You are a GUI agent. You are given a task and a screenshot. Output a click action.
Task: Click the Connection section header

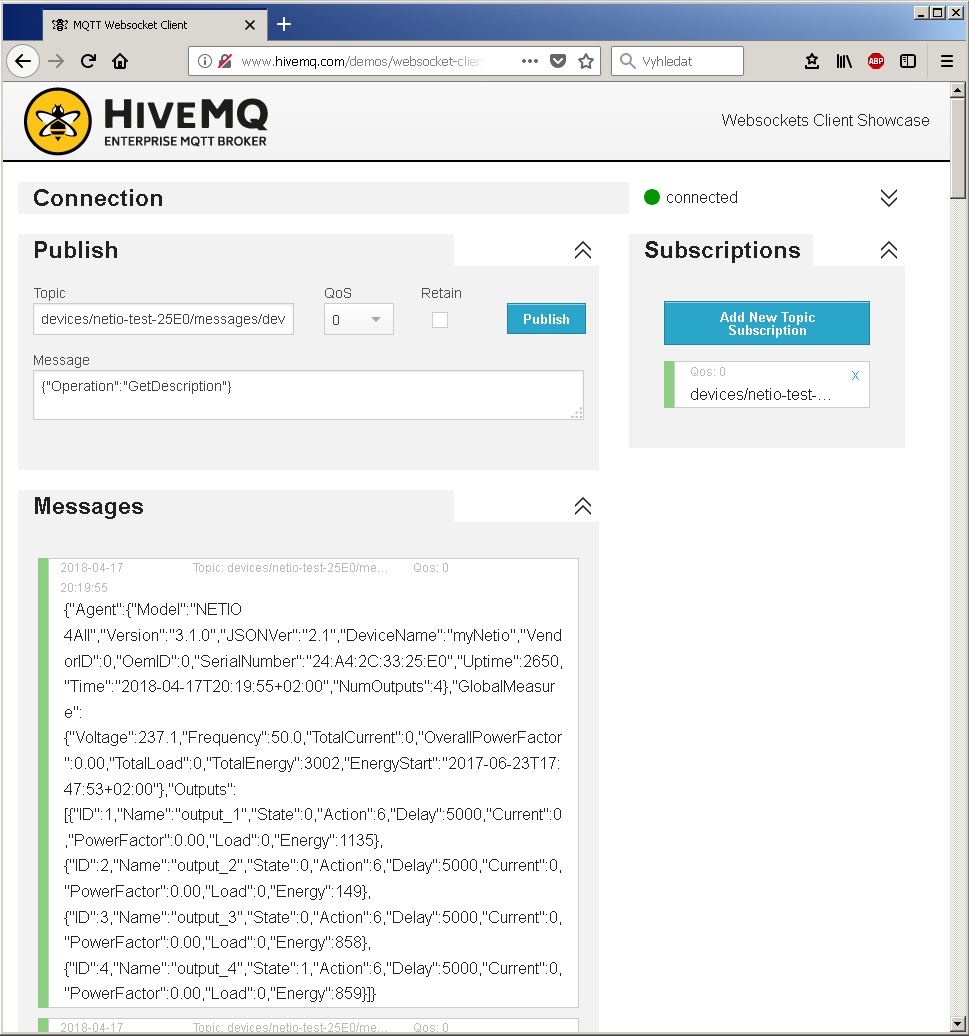(x=323, y=198)
